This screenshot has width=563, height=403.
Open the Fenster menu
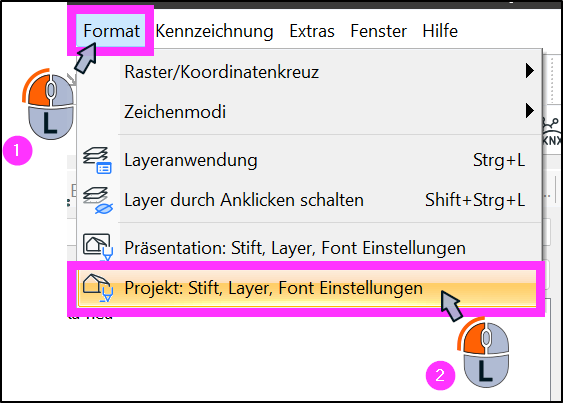[x=378, y=31]
